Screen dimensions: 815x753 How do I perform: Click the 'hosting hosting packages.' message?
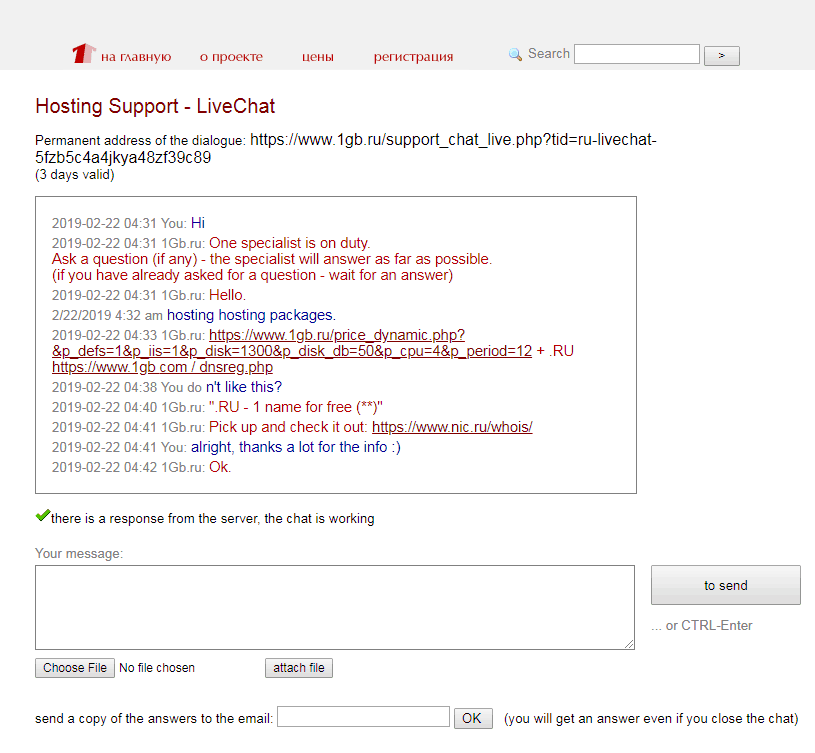point(251,315)
